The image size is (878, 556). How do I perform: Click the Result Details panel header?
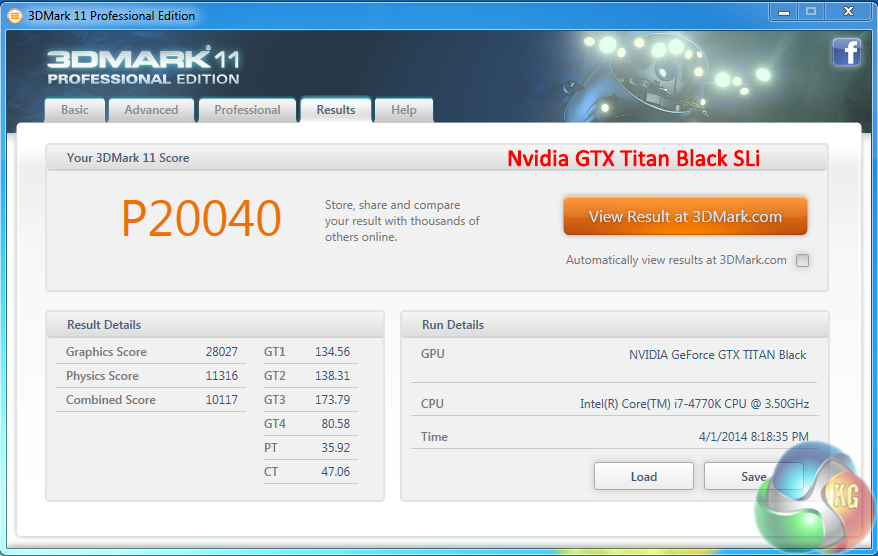215,325
